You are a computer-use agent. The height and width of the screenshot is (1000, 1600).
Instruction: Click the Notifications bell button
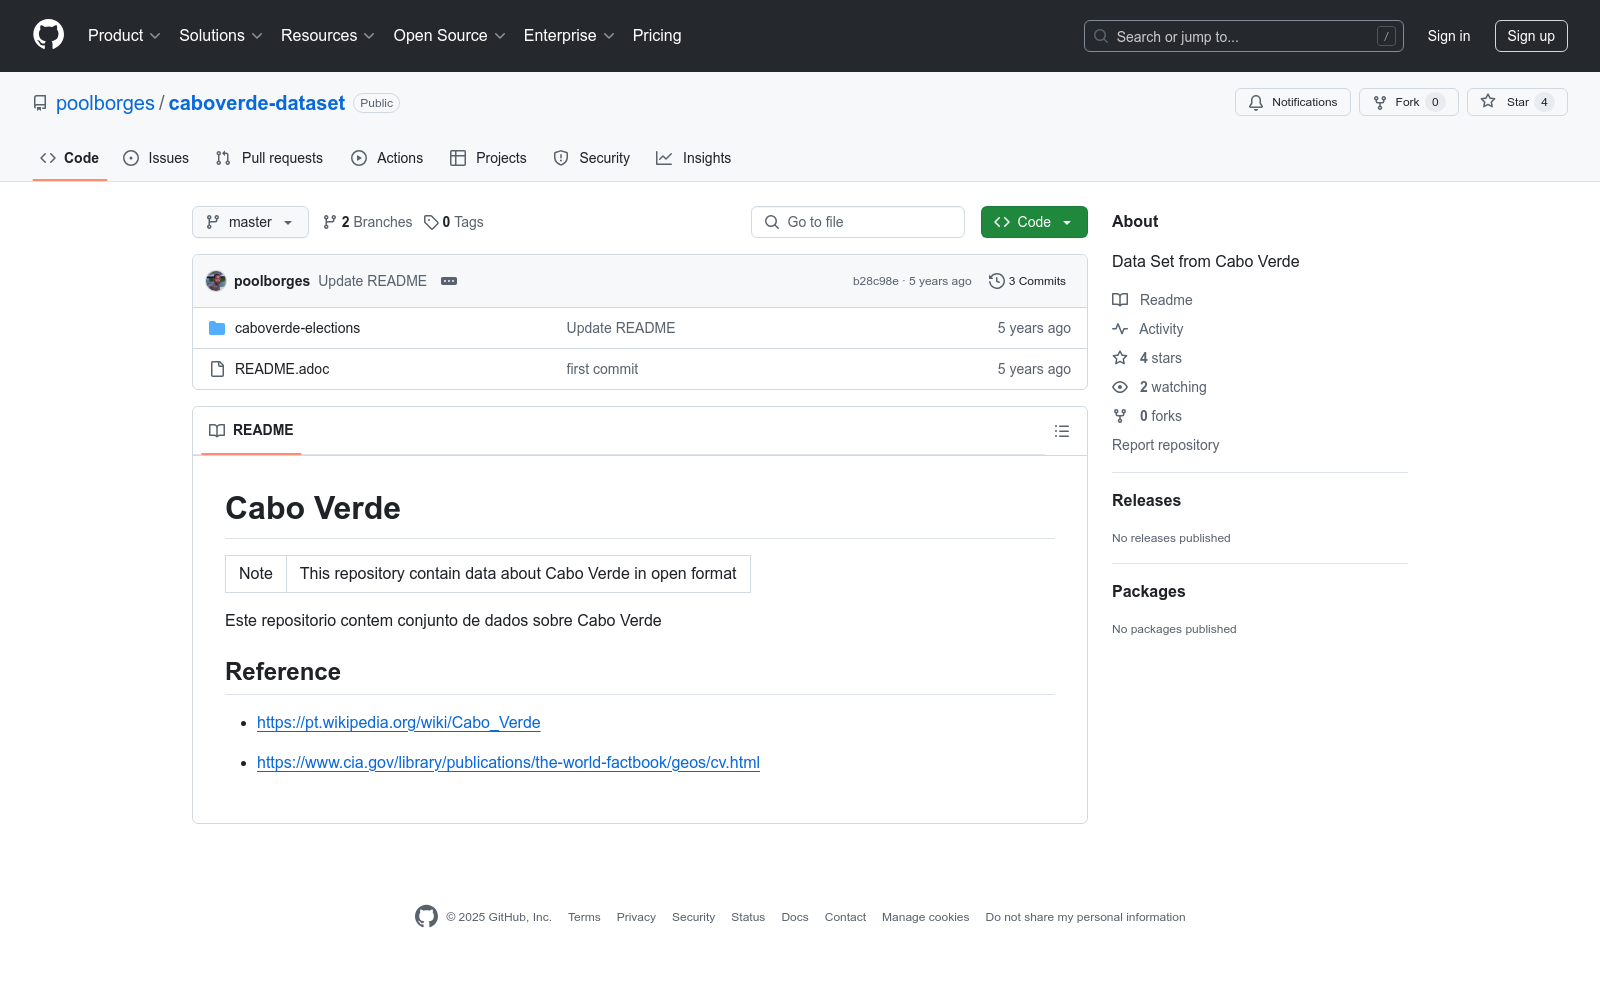1293,102
